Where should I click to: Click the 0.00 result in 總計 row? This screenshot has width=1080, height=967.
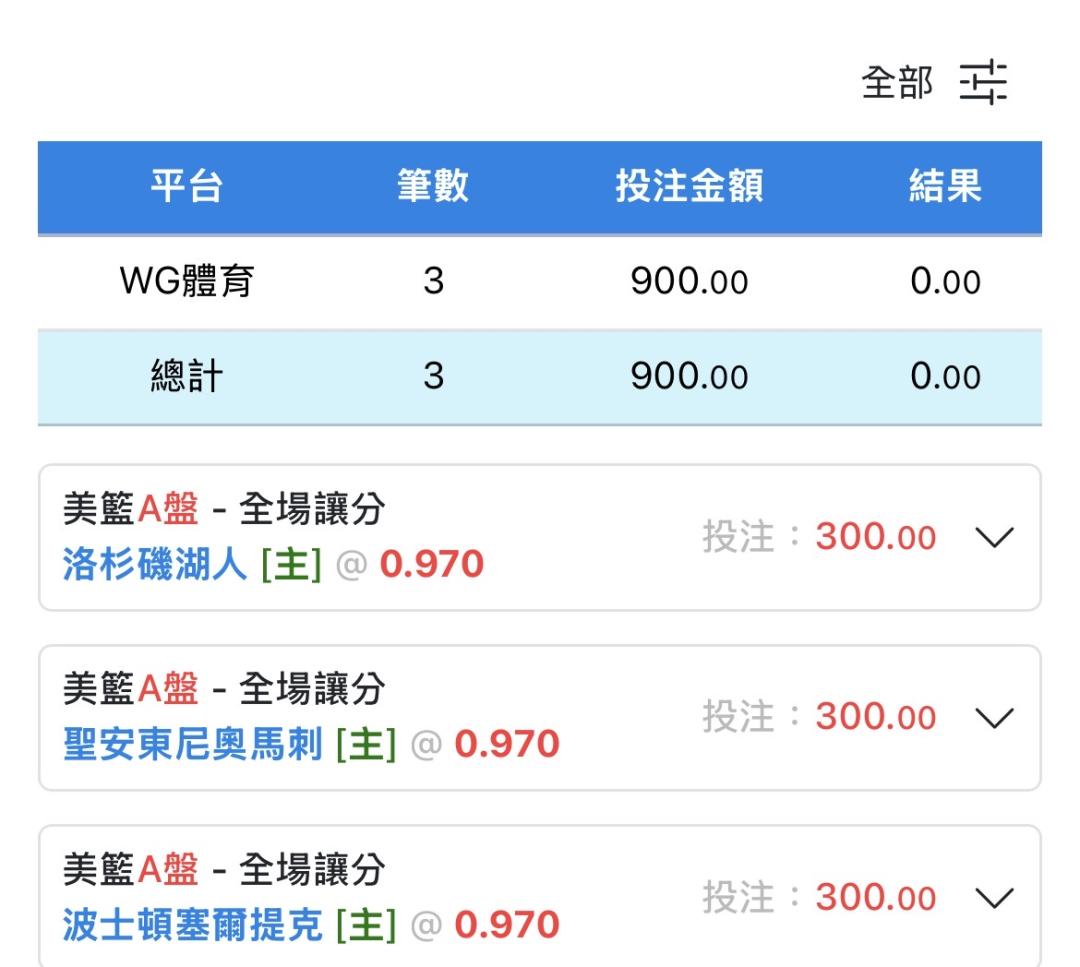(x=945, y=377)
